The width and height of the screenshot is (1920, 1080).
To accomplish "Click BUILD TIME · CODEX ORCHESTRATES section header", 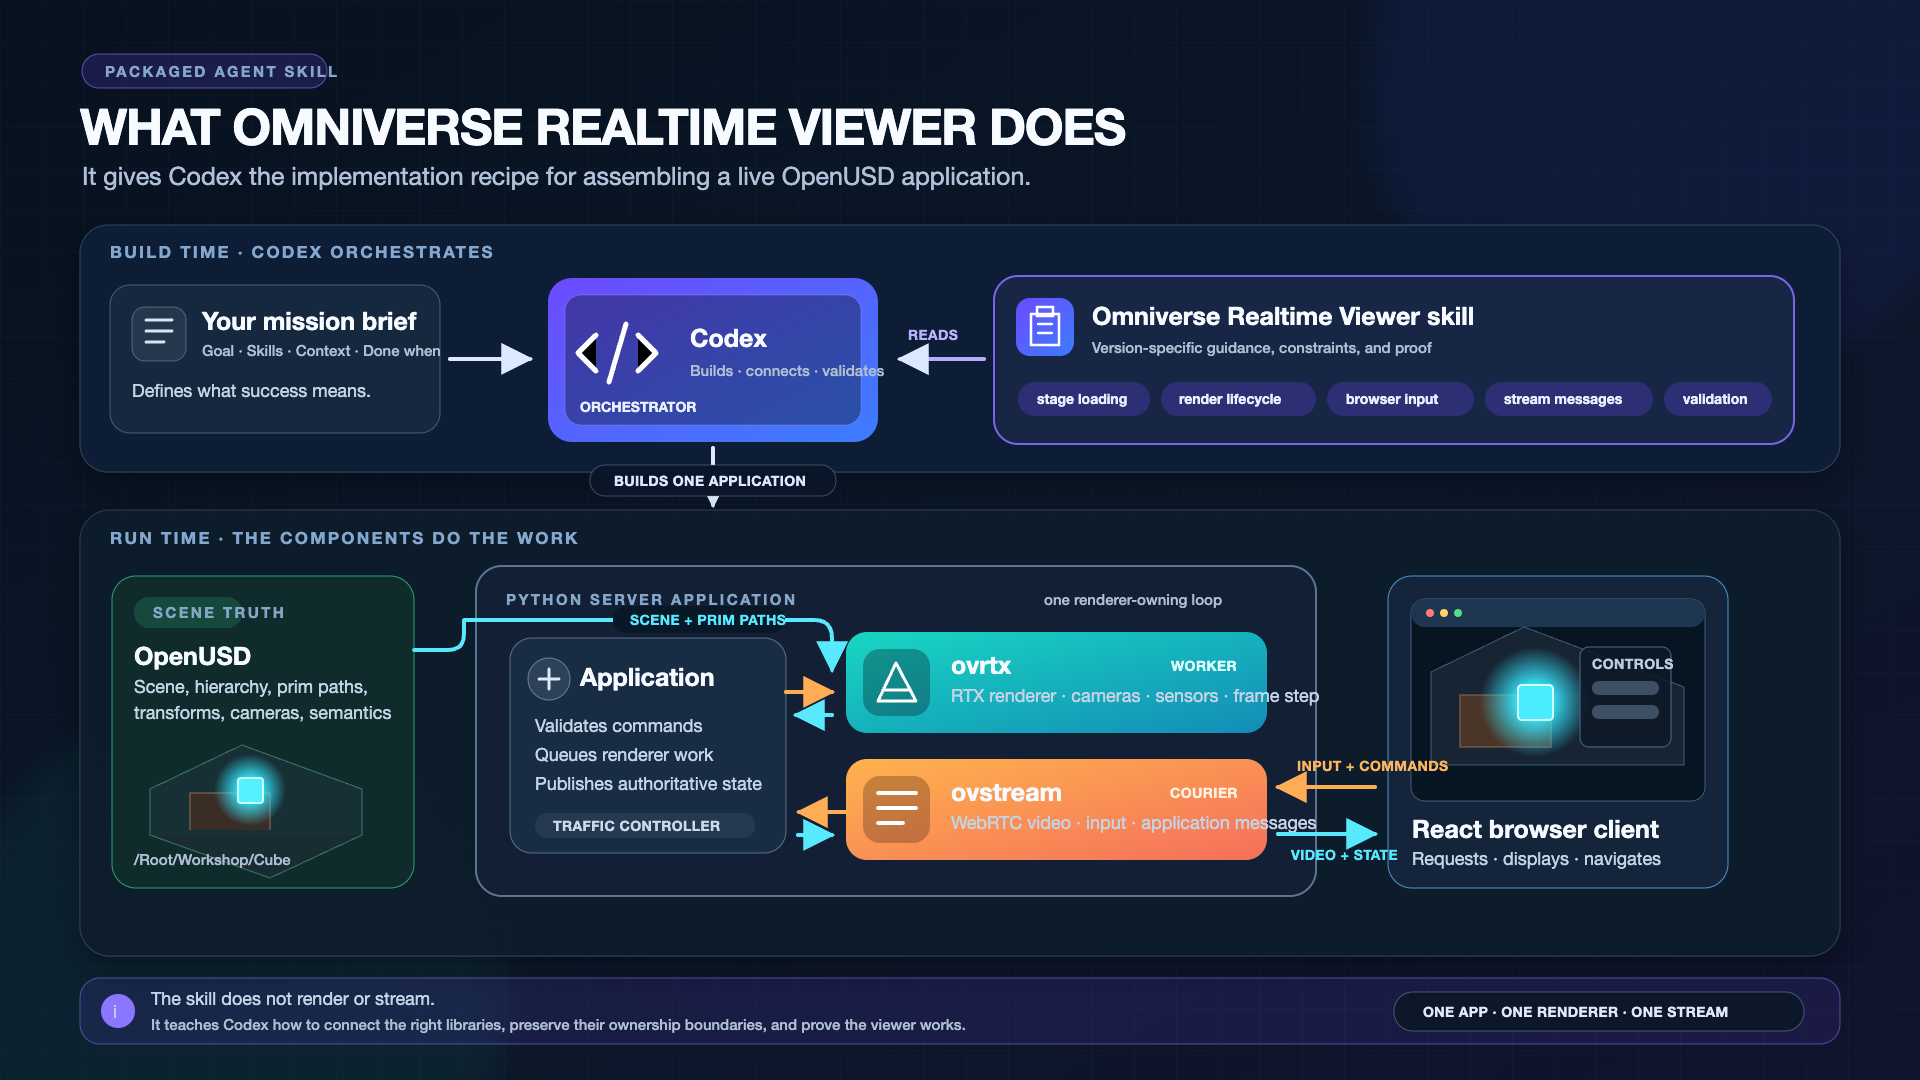I will (302, 252).
